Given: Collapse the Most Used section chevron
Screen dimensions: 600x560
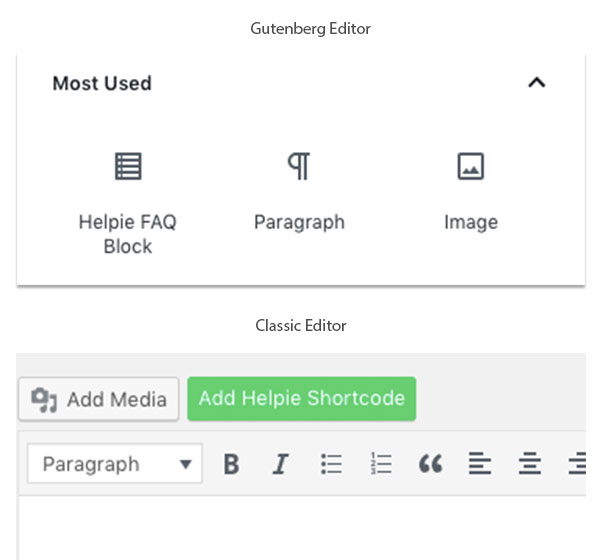Looking at the screenshot, I should click(537, 83).
